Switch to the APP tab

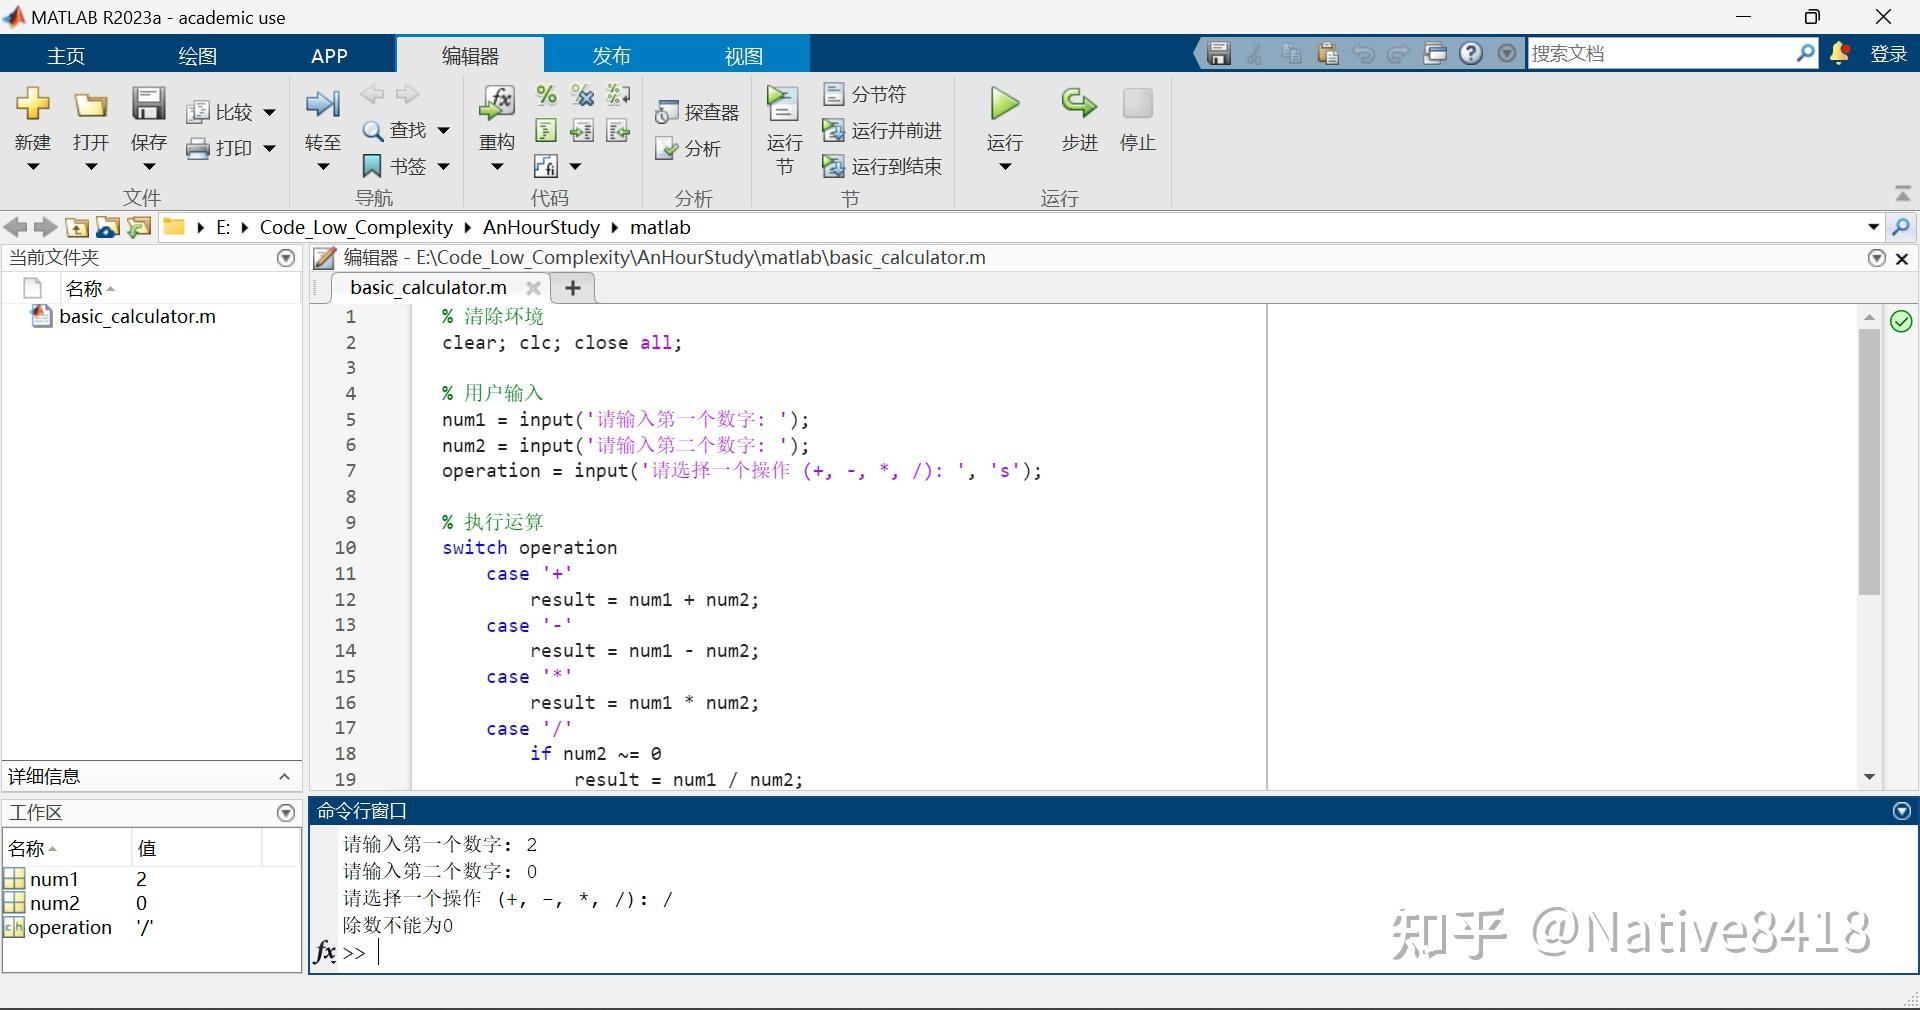click(329, 56)
